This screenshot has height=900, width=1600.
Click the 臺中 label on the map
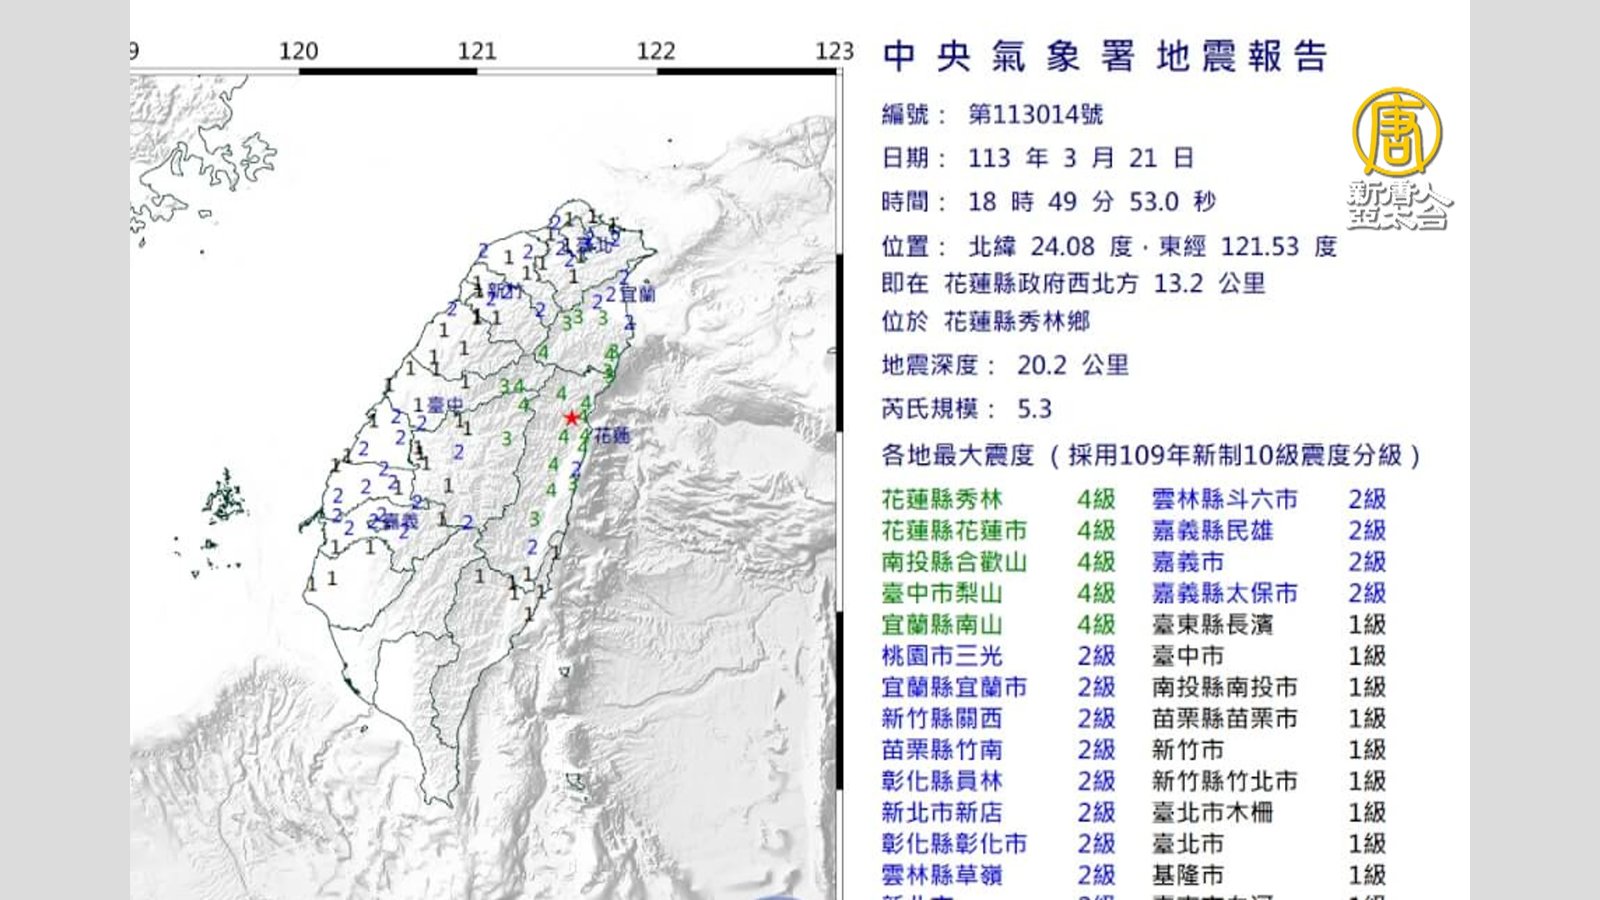coord(445,405)
